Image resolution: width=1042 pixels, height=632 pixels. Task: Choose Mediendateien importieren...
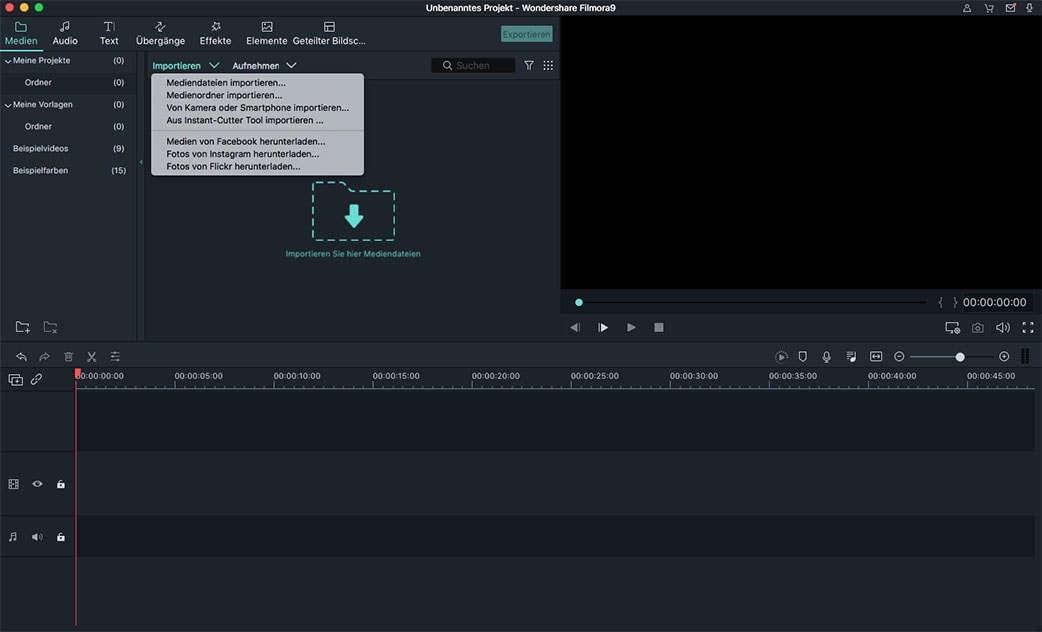pyautogui.click(x=226, y=82)
